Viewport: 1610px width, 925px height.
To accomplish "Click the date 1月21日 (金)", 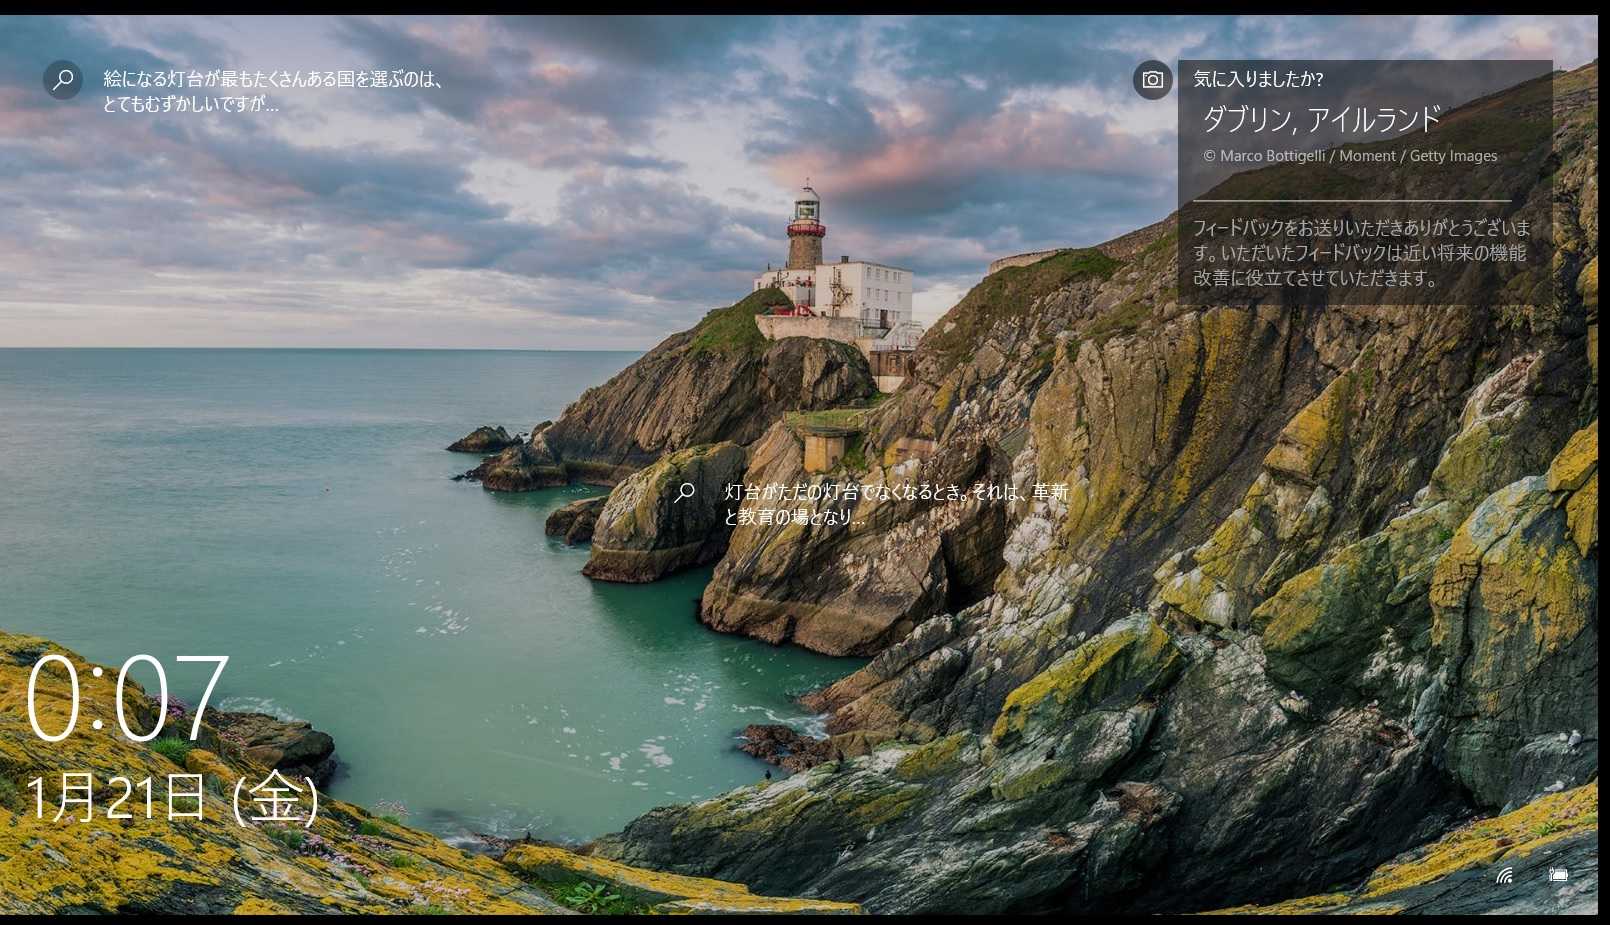I will point(171,798).
